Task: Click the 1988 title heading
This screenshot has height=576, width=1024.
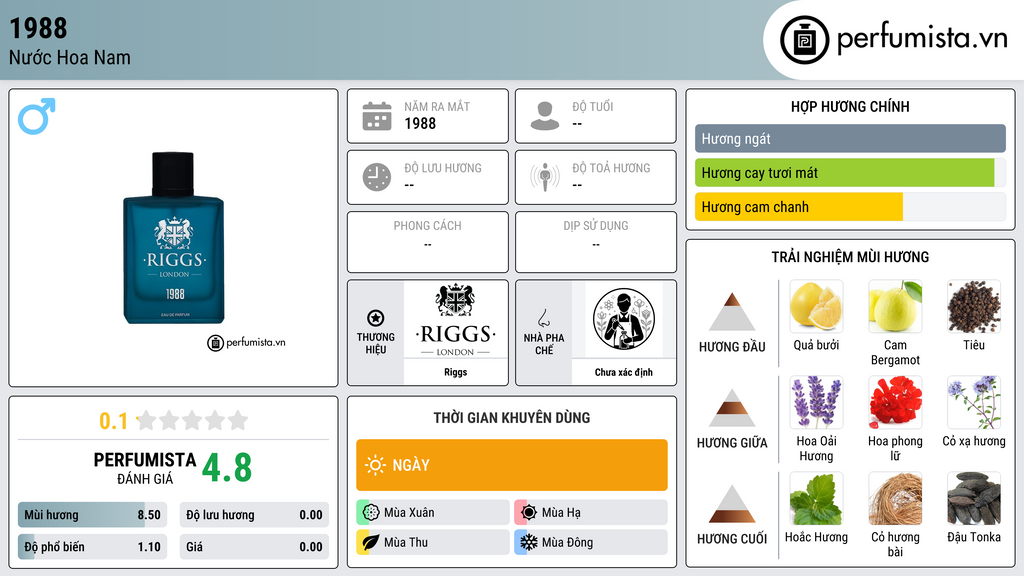Action: click(38, 28)
